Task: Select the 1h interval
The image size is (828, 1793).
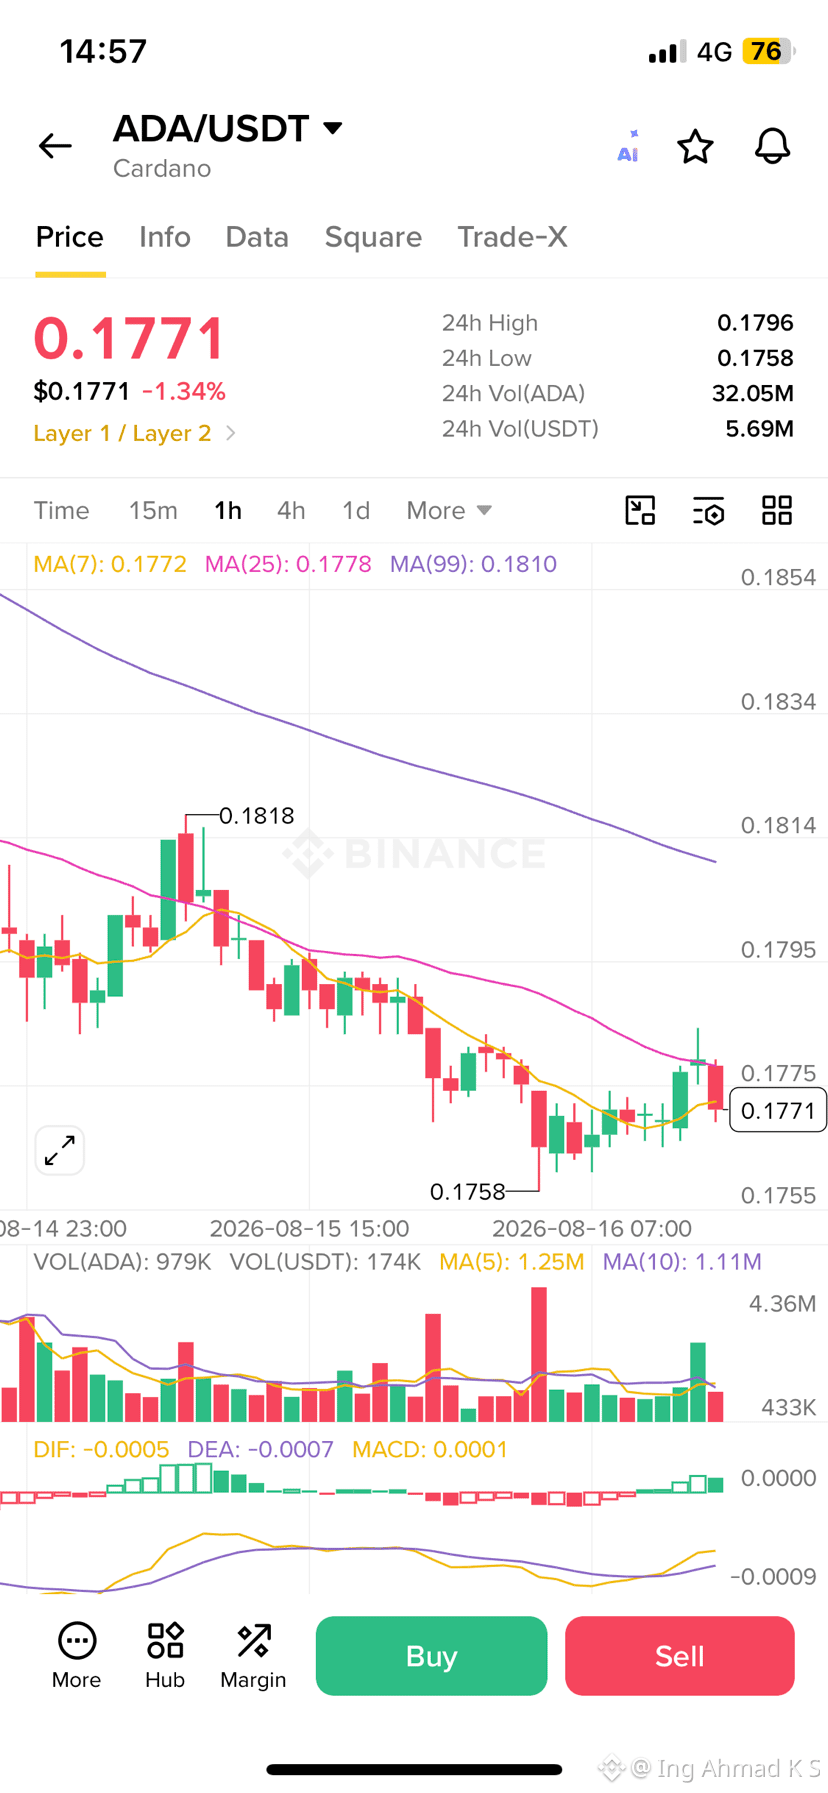Action: [x=228, y=510]
